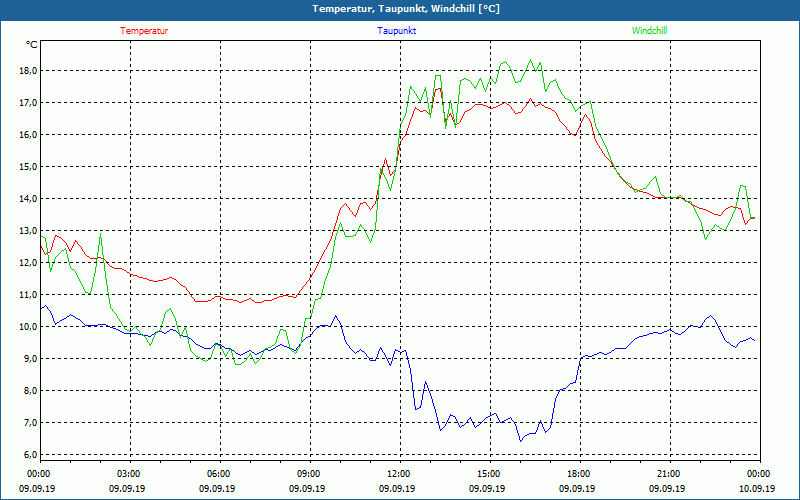Screen dimensions: 800x500
Task: Click the '18:00' time label
Action: (580, 474)
